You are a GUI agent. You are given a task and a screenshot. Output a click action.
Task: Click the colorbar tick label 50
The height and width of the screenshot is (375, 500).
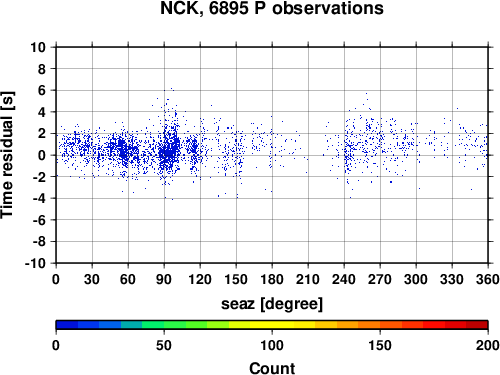point(164,345)
